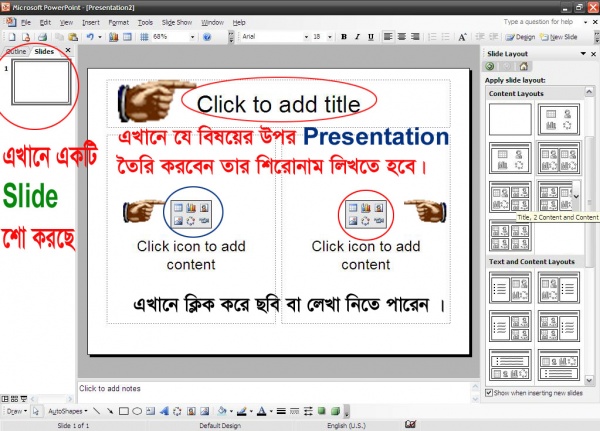
Task: Apply bulleted list formatting
Action: pyautogui.click(x=445, y=37)
